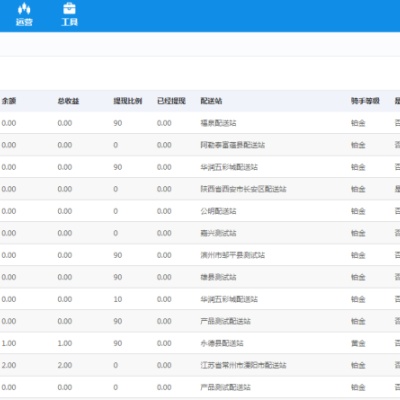Click the 1.00 balance in 永德县配送站 row
Image resolution: width=400 pixels, height=400 pixels.
(9, 343)
